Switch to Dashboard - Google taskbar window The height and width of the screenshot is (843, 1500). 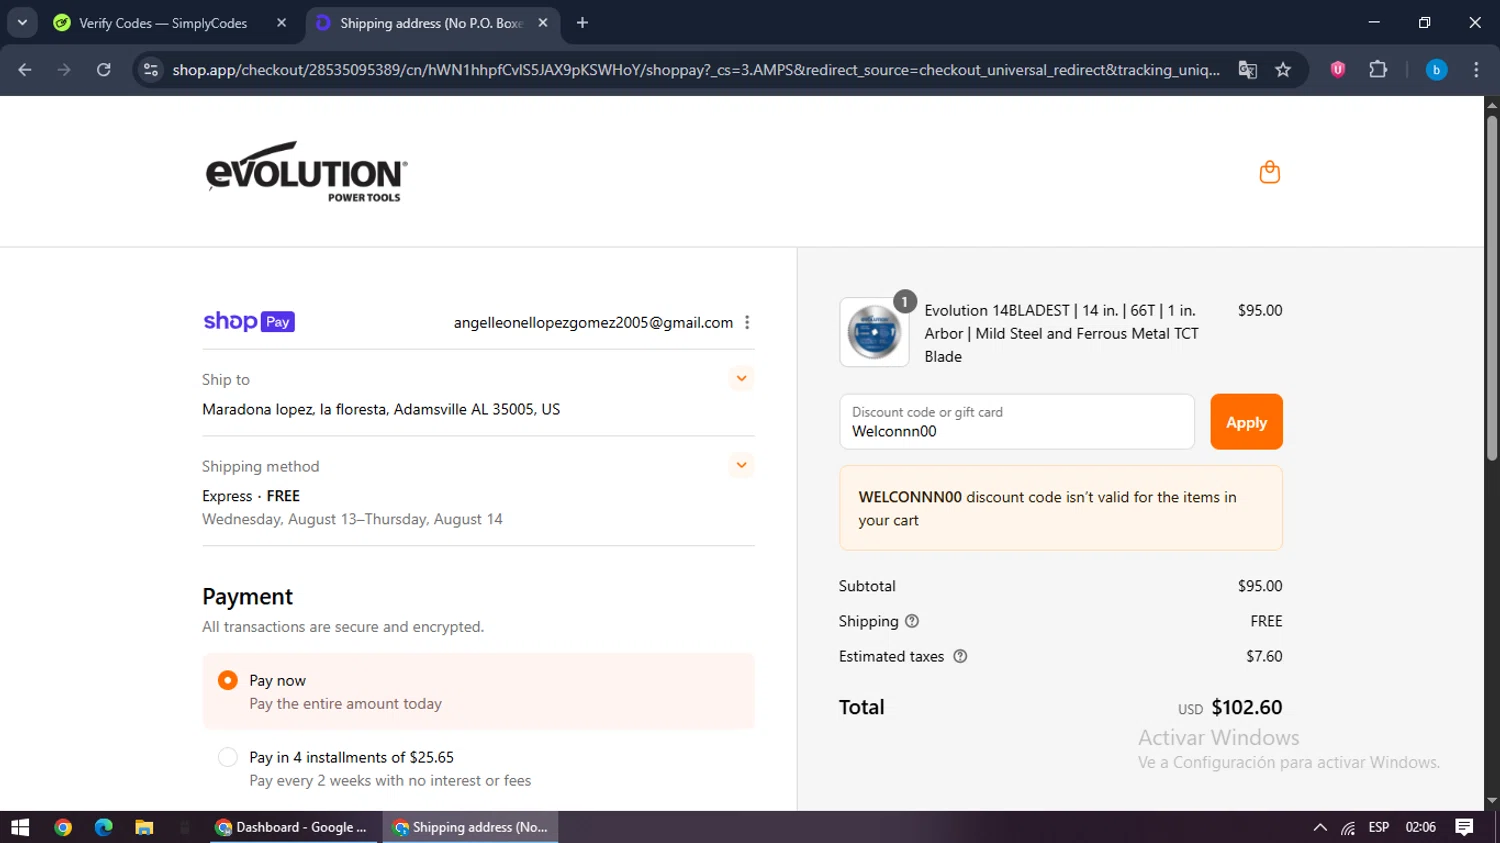(294, 827)
